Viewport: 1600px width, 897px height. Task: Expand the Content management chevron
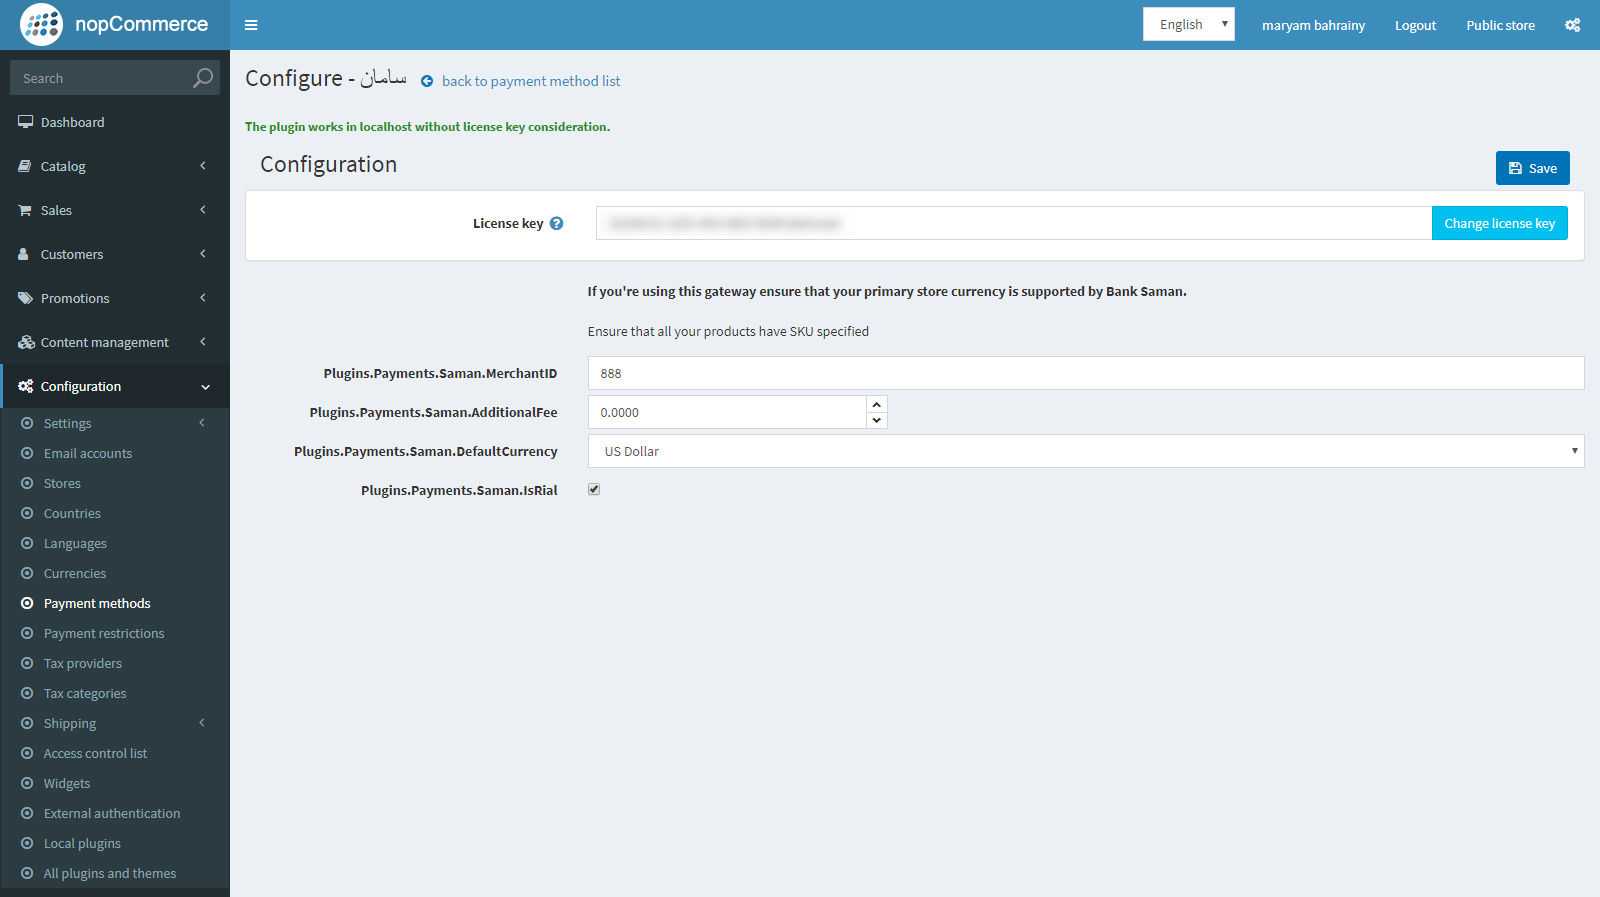(x=203, y=342)
